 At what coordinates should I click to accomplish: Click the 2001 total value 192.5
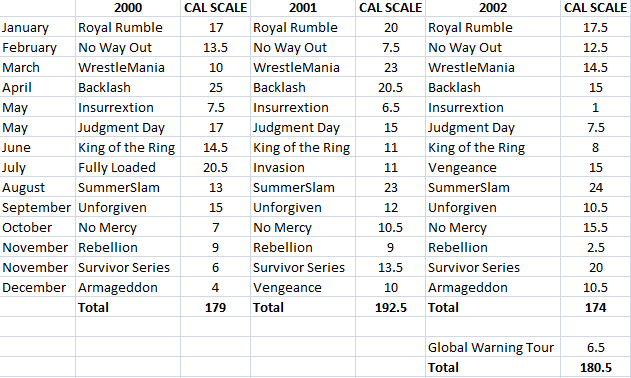(x=390, y=308)
